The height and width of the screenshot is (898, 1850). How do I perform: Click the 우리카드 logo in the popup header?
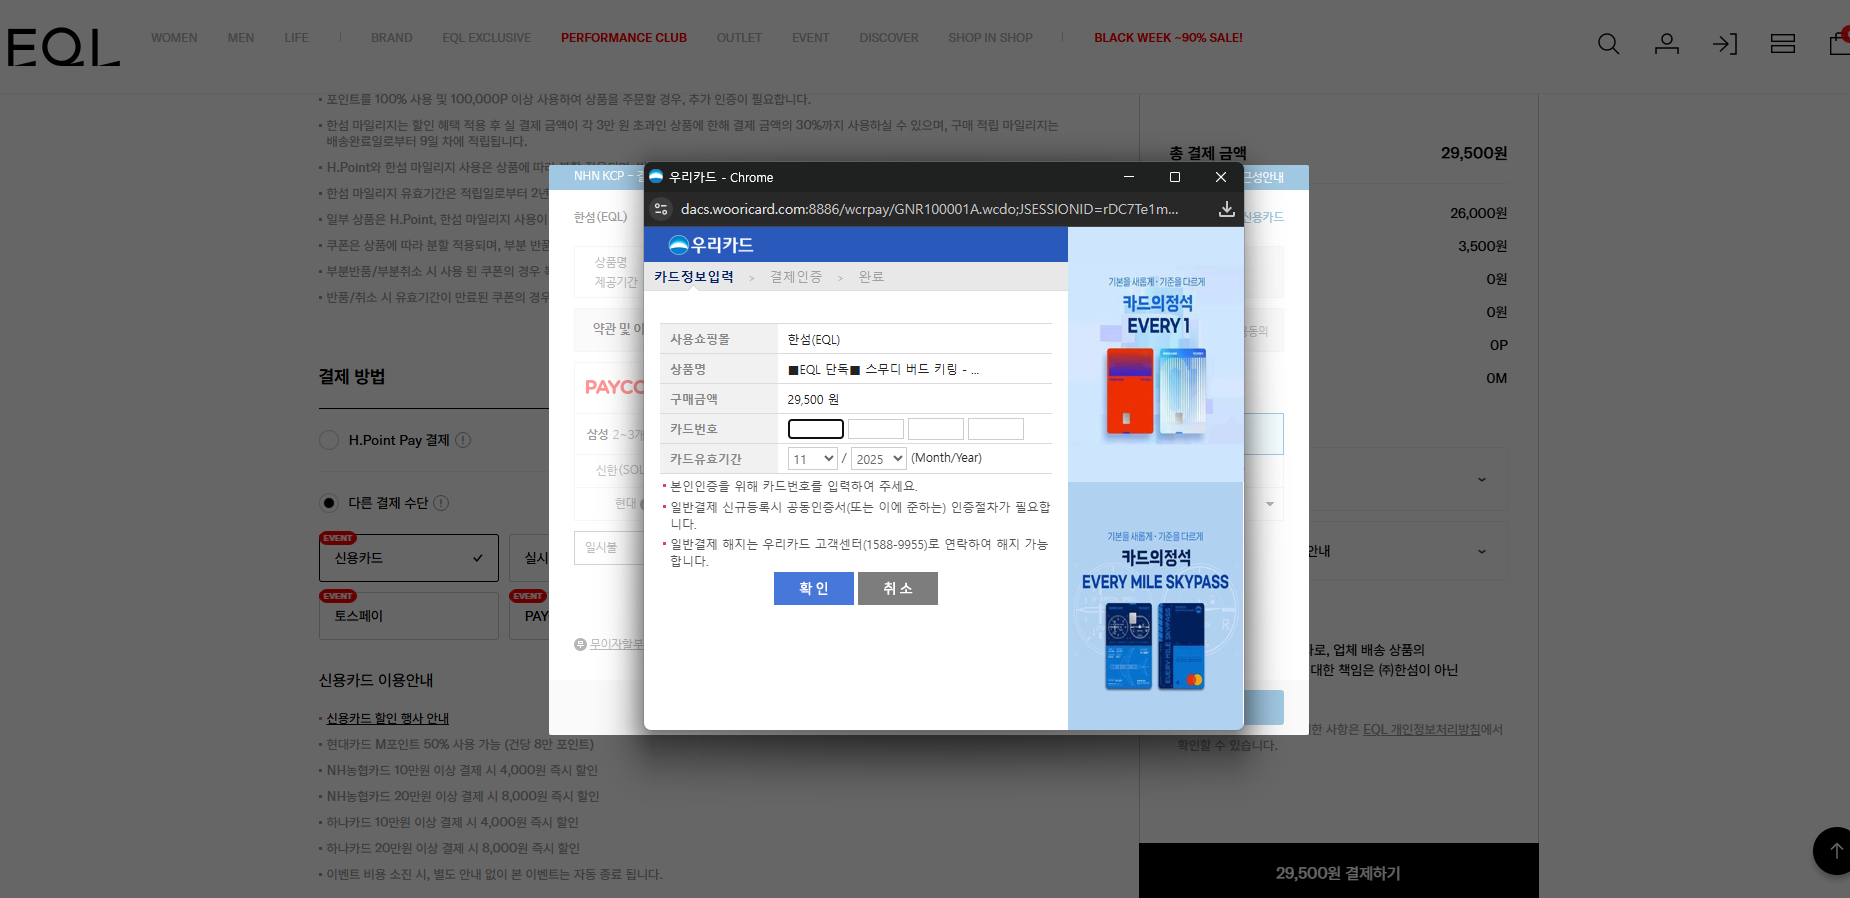711,245
